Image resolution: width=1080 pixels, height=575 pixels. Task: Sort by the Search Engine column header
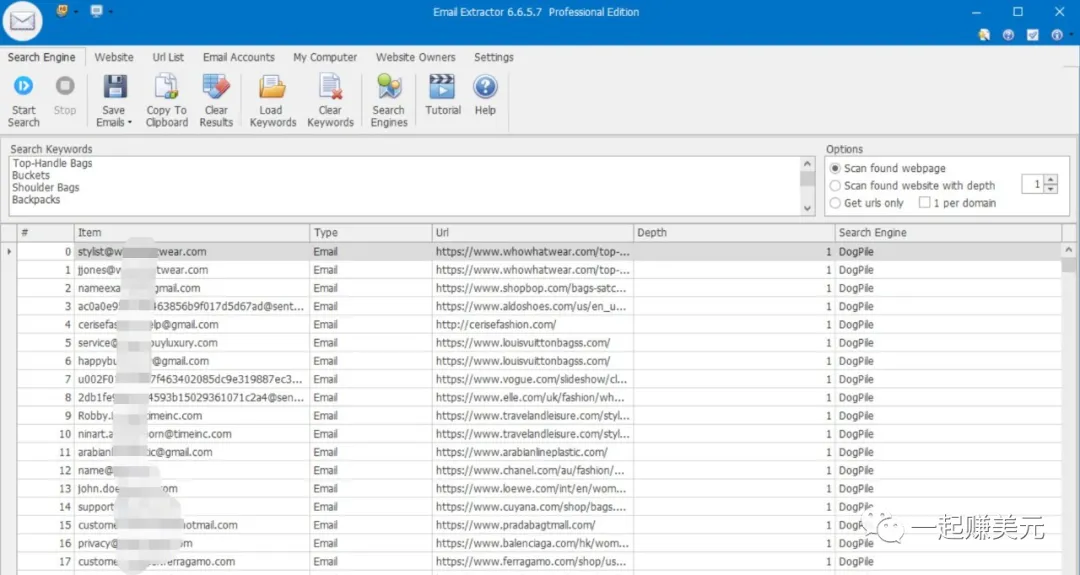(946, 233)
